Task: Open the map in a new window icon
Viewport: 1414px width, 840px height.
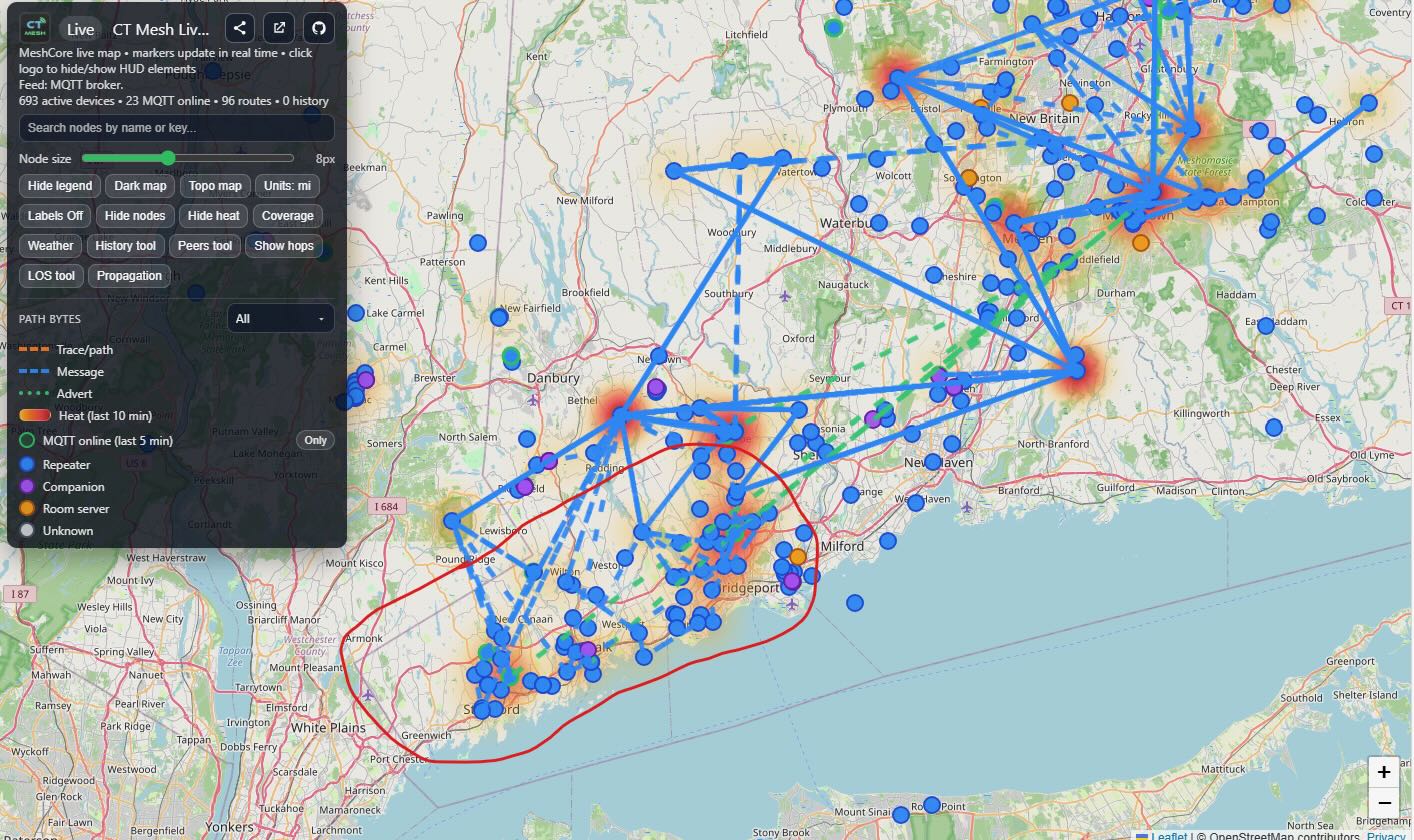Action: point(279,29)
